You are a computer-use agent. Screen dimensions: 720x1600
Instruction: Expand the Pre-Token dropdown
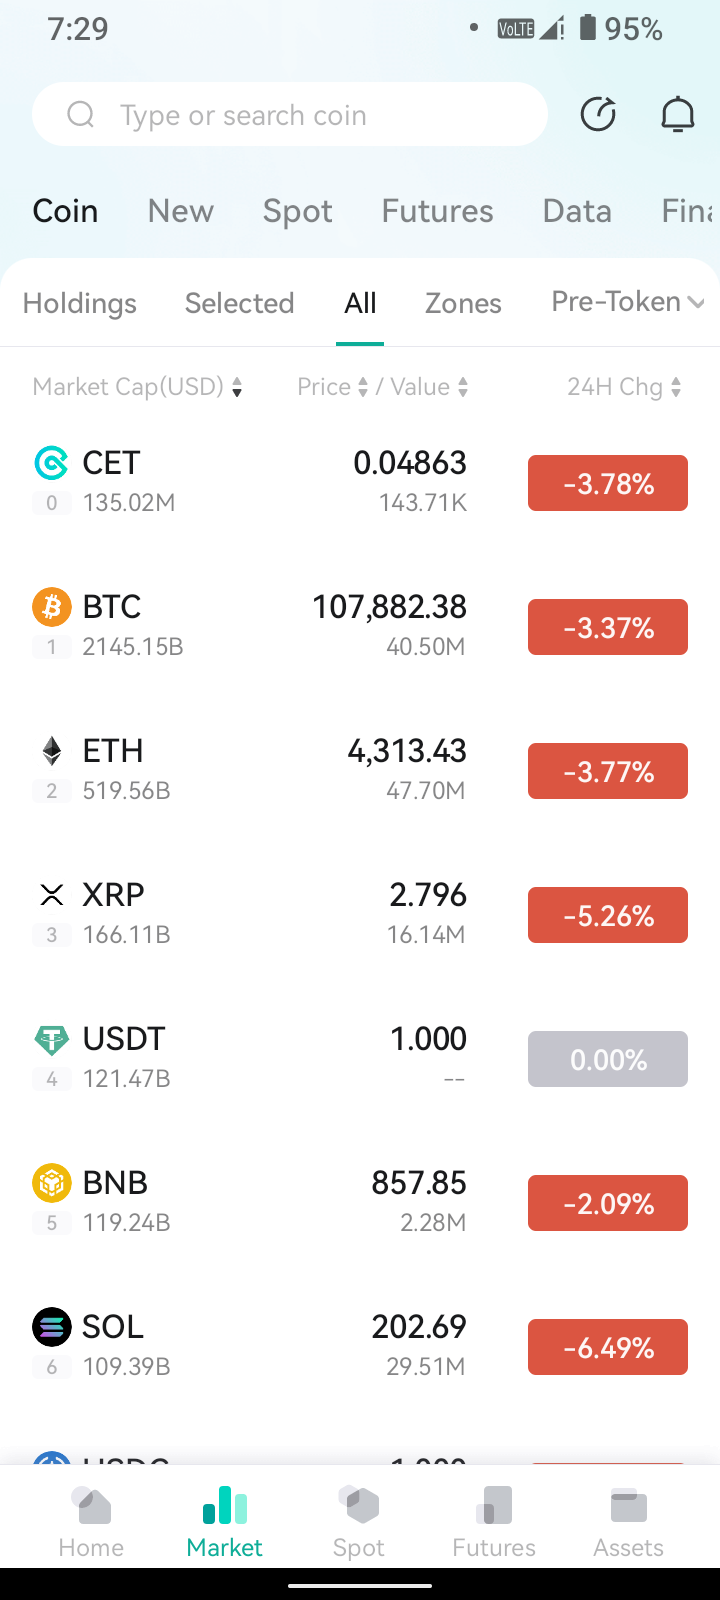(x=628, y=301)
